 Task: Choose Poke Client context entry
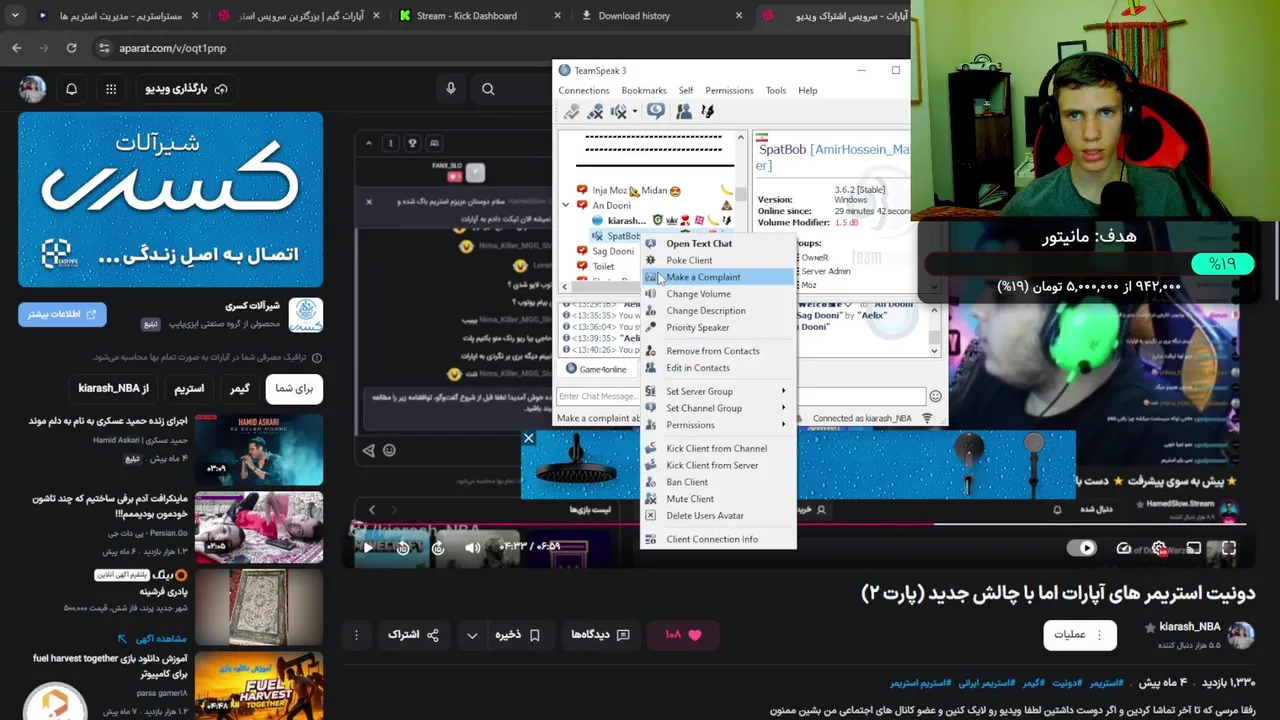pyautogui.click(x=718, y=260)
